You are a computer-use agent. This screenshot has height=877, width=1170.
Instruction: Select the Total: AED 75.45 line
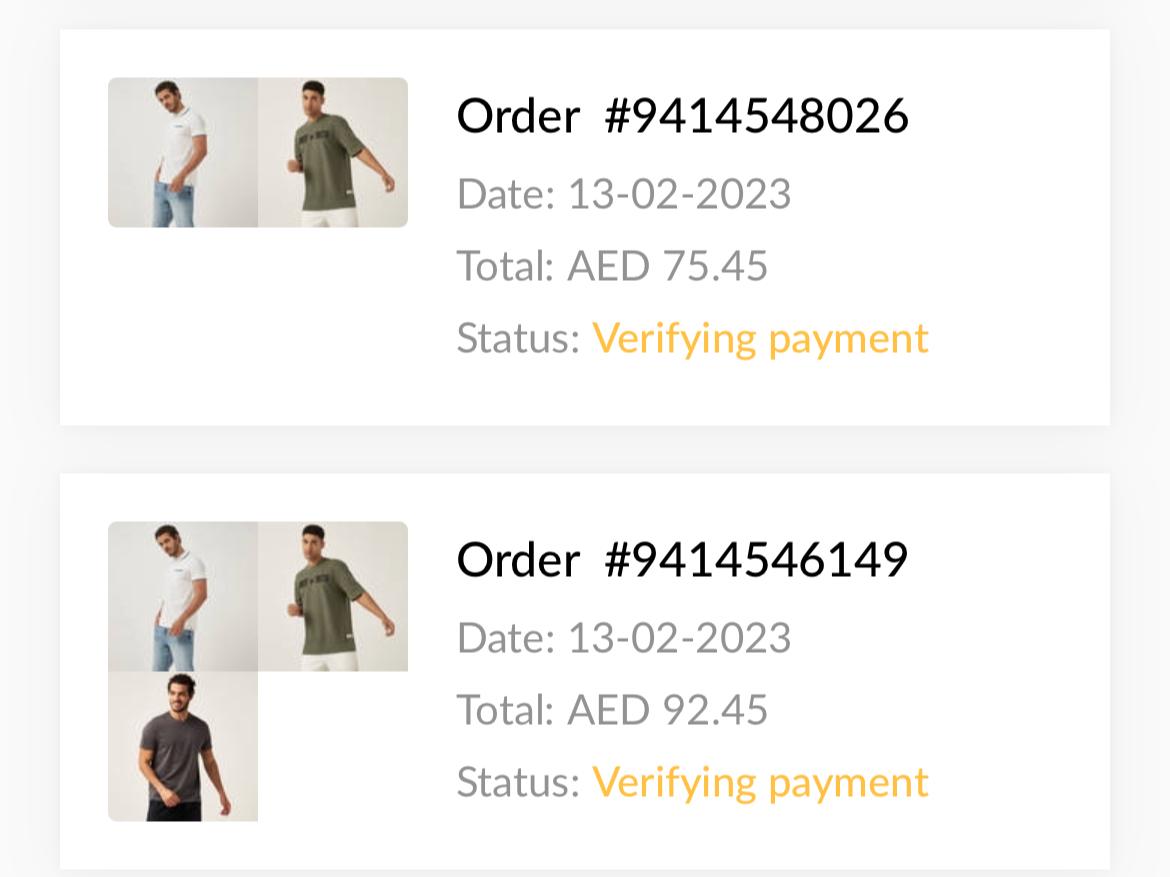coord(612,266)
